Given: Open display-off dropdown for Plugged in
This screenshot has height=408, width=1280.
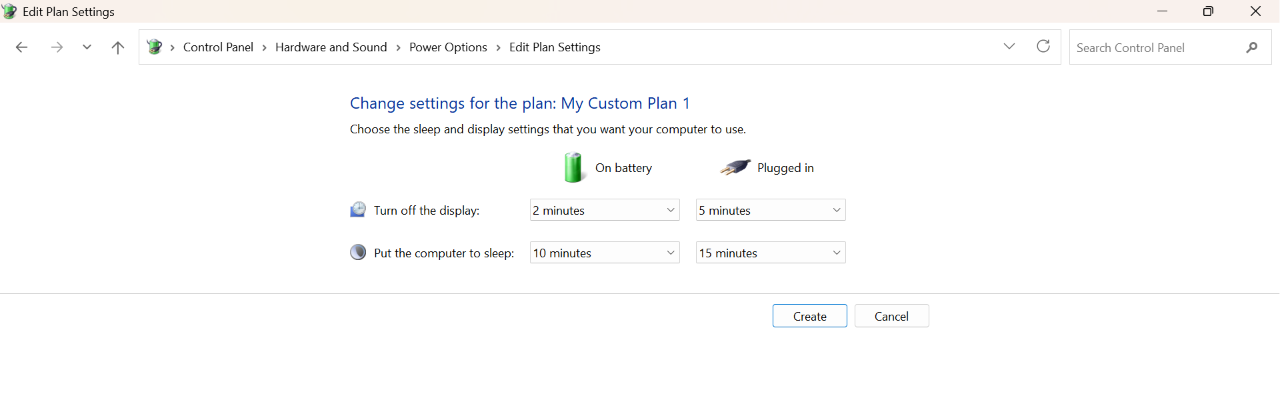Looking at the screenshot, I should pyautogui.click(x=770, y=210).
